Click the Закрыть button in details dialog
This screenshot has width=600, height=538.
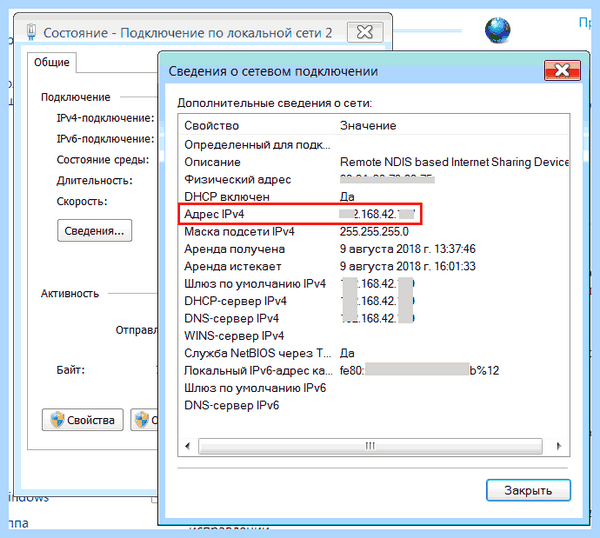tap(528, 490)
